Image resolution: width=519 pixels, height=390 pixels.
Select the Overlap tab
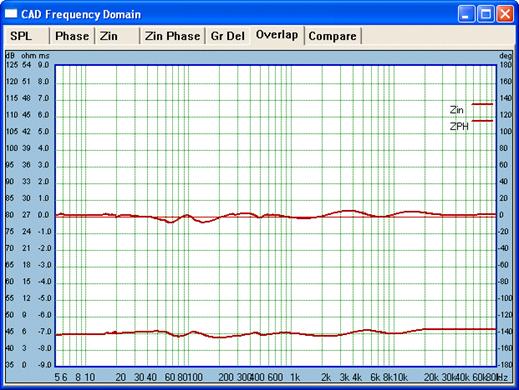(277, 35)
